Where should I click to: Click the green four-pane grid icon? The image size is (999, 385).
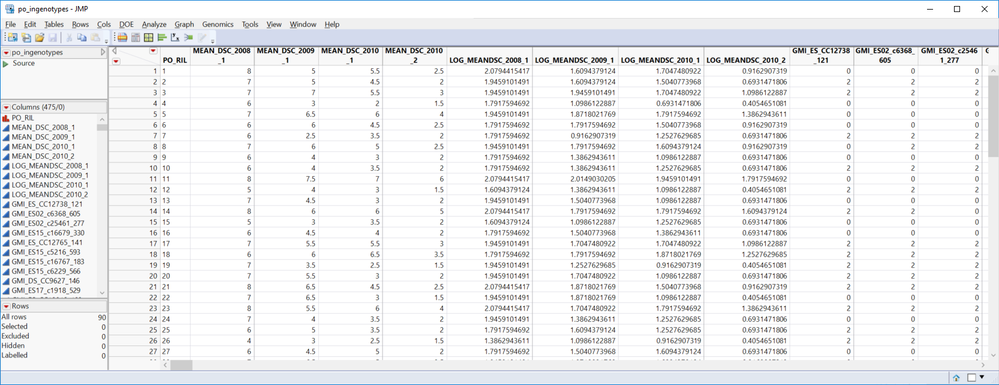tap(148, 38)
